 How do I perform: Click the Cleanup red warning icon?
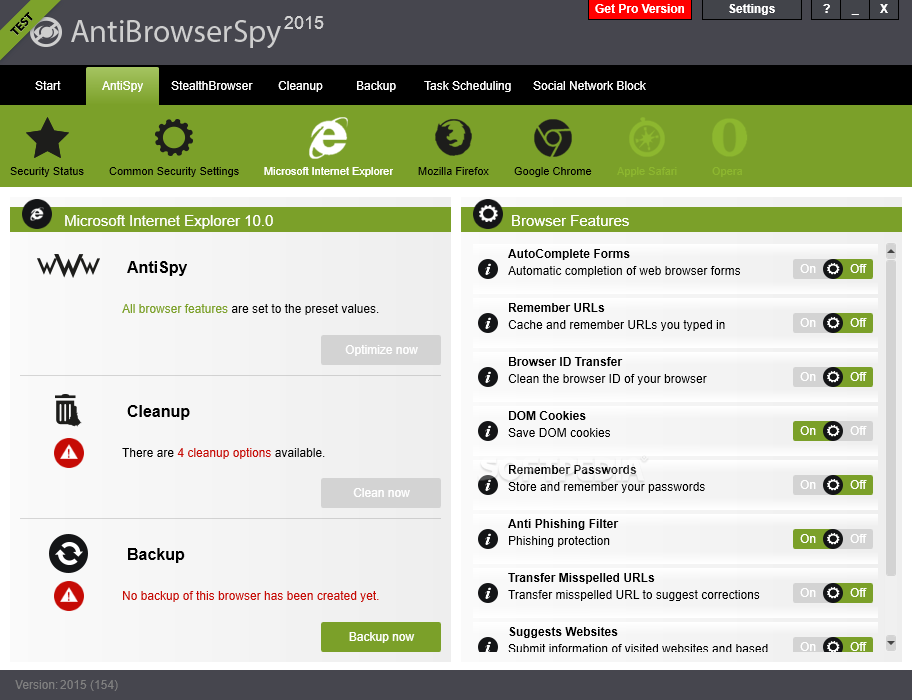pyautogui.click(x=69, y=453)
